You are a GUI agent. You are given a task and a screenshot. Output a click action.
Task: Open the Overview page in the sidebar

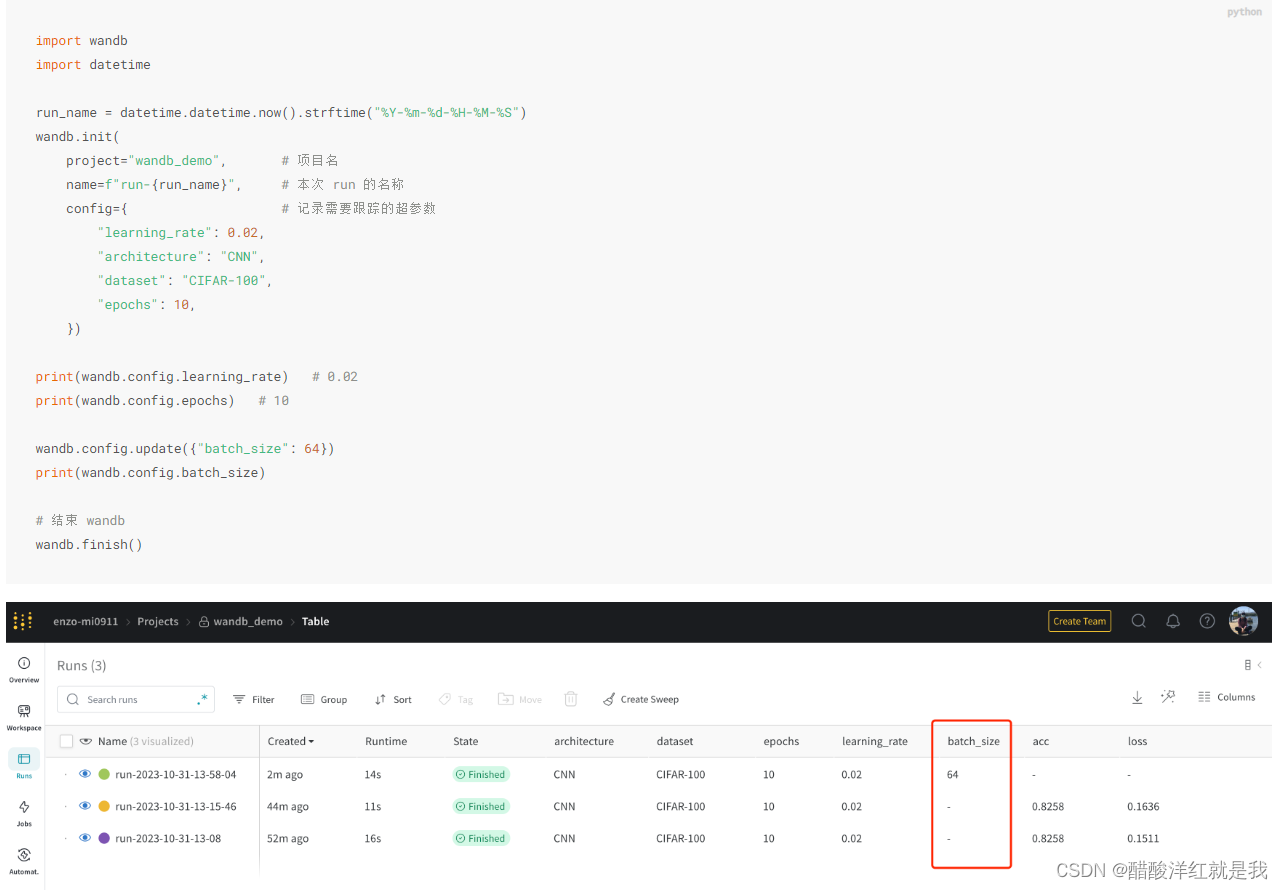click(24, 669)
